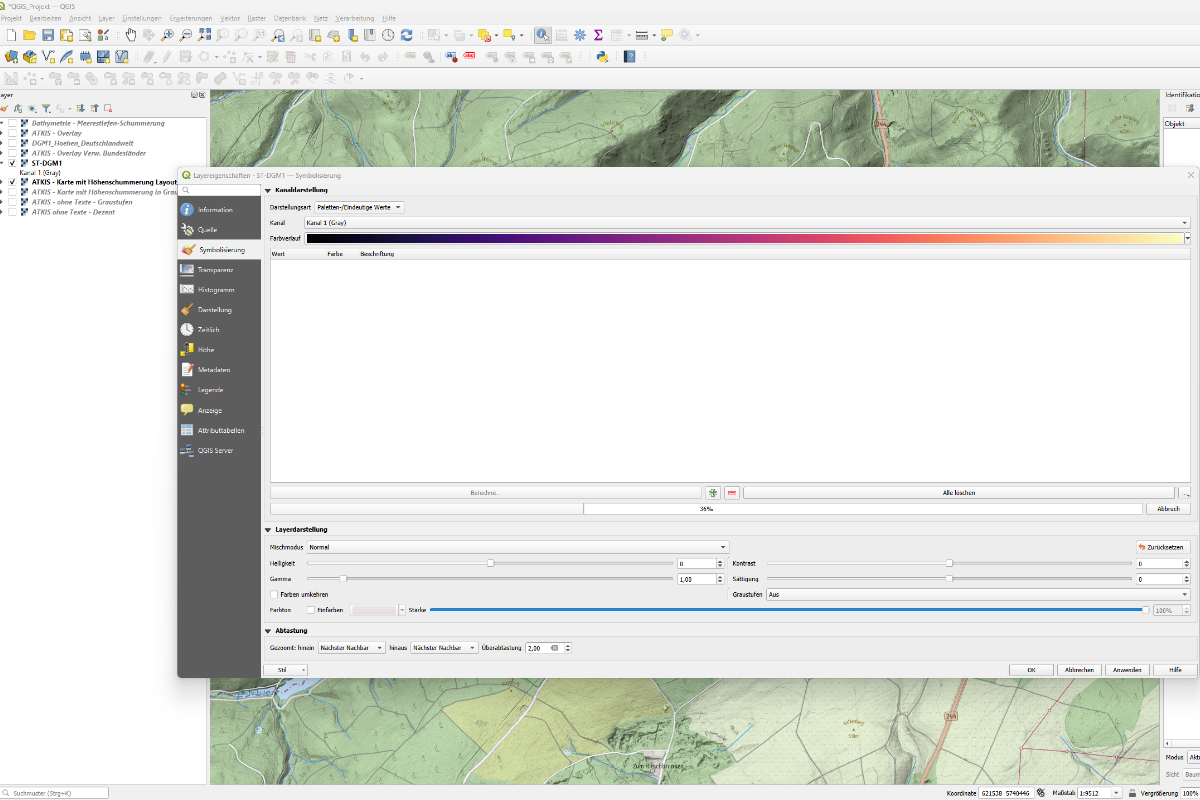The height and width of the screenshot is (800, 1200).
Task: Activate the Zoom In tool
Action: (x=167, y=34)
